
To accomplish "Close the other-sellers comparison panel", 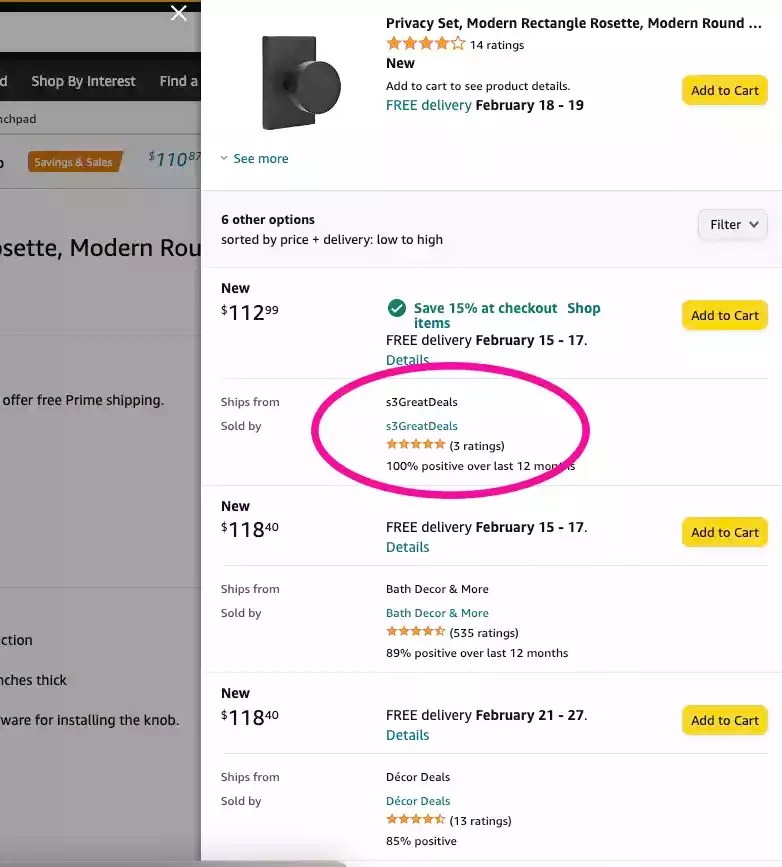I will click(x=178, y=14).
